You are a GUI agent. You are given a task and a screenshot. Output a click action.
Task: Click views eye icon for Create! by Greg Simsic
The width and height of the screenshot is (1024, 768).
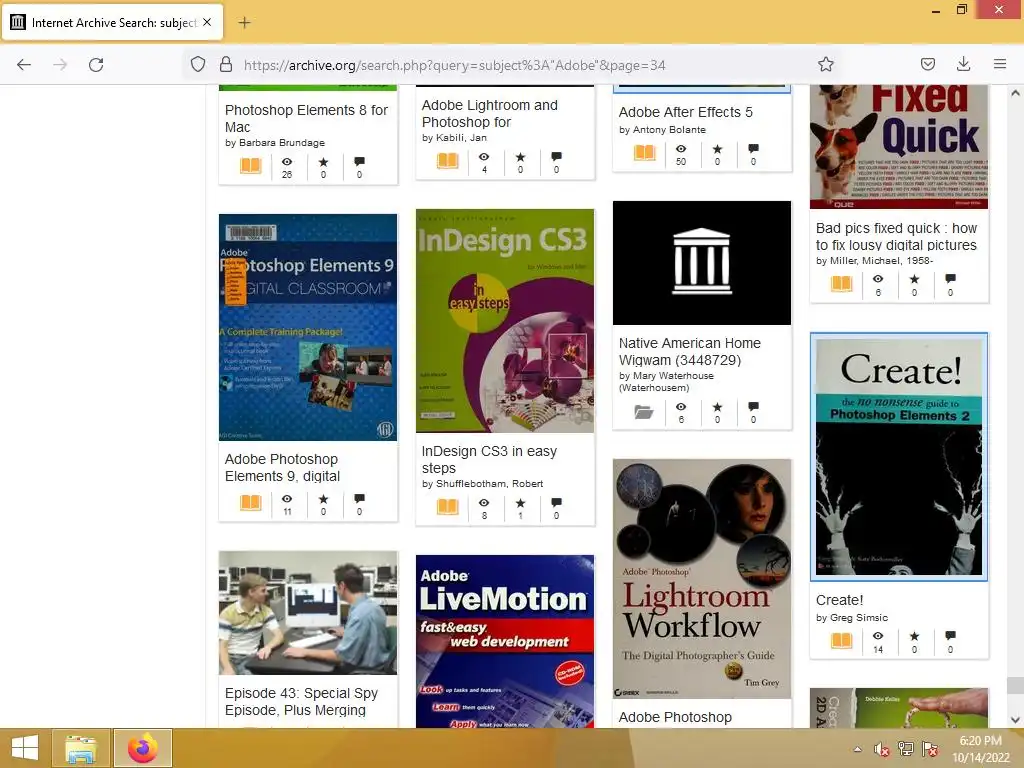878,635
